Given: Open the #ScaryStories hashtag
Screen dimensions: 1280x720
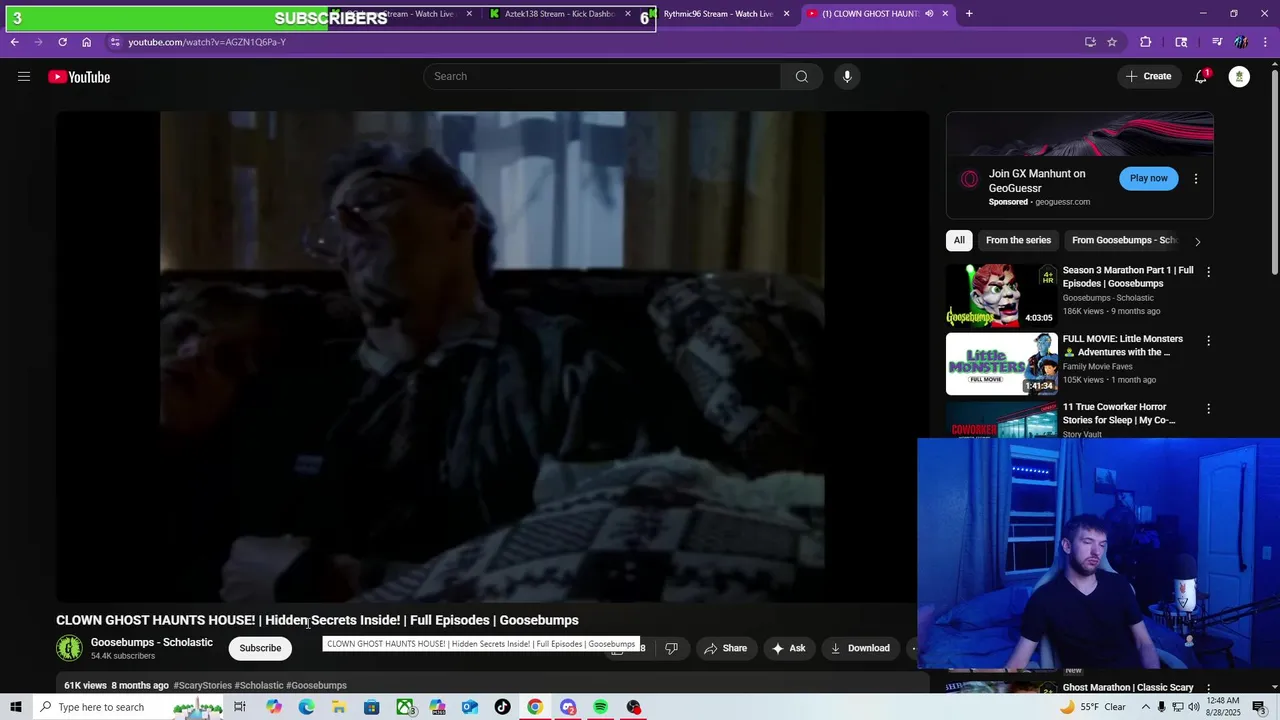Looking at the screenshot, I should [x=203, y=686].
